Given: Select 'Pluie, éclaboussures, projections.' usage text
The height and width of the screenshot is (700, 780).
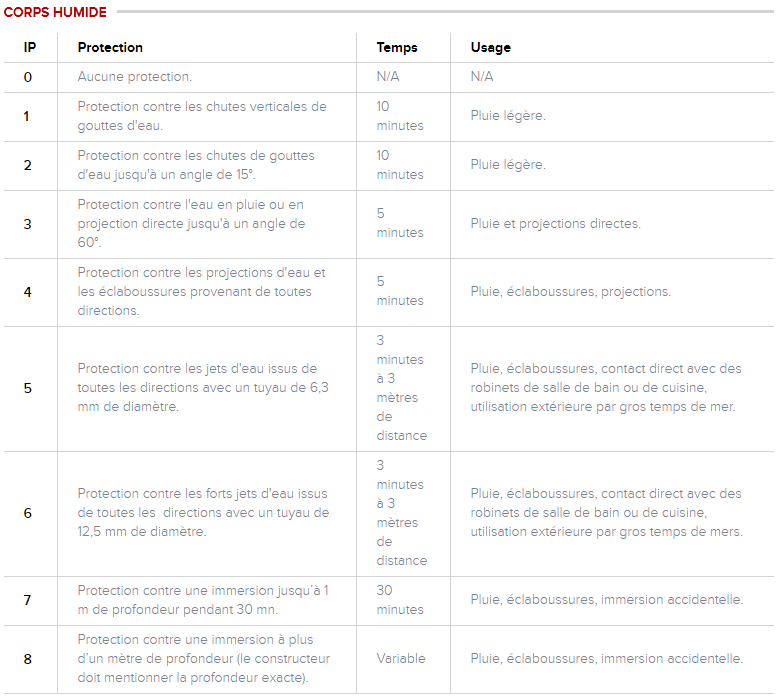Looking at the screenshot, I should pos(570,291).
